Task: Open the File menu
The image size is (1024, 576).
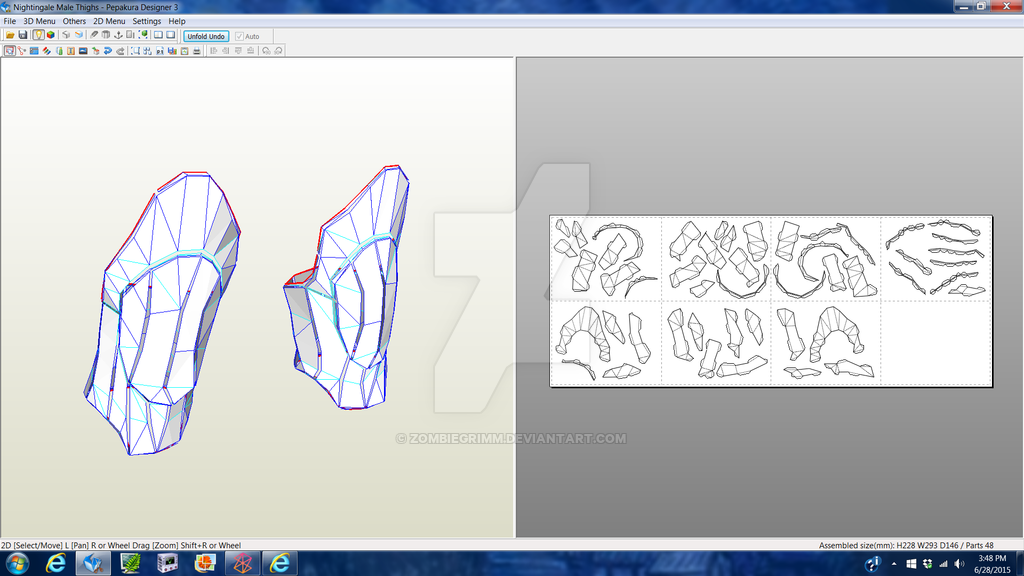Action: (10, 21)
